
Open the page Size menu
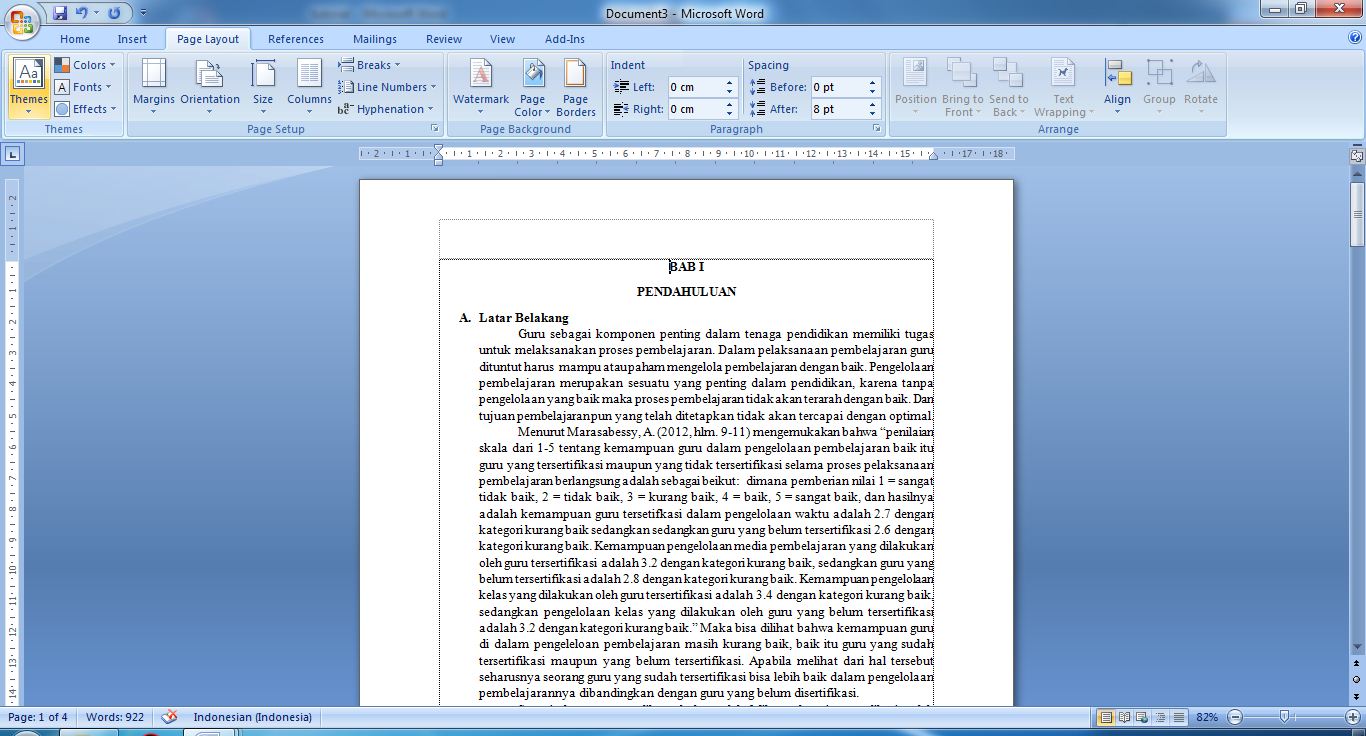pyautogui.click(x=263, y=86)
